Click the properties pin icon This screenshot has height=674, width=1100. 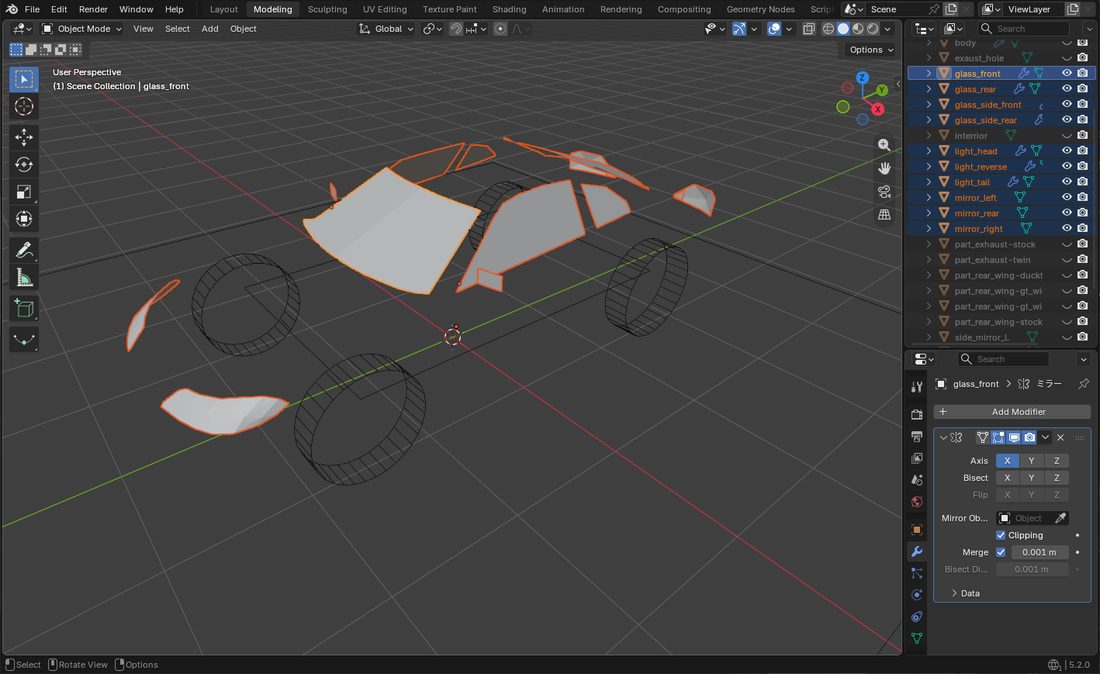[x=1083, y=384]
